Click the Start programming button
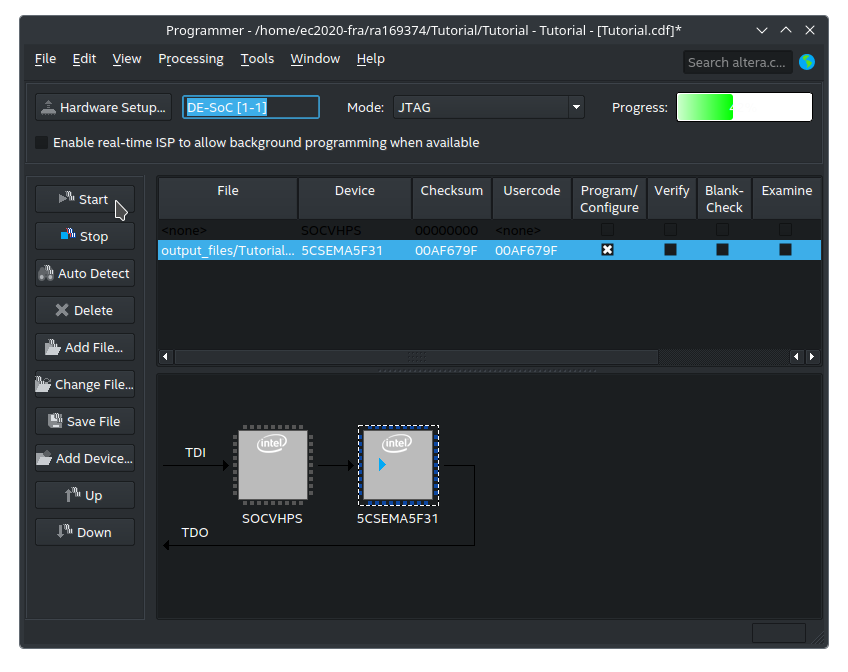Viewport: 848px width, 672px height. click(85, 199)
